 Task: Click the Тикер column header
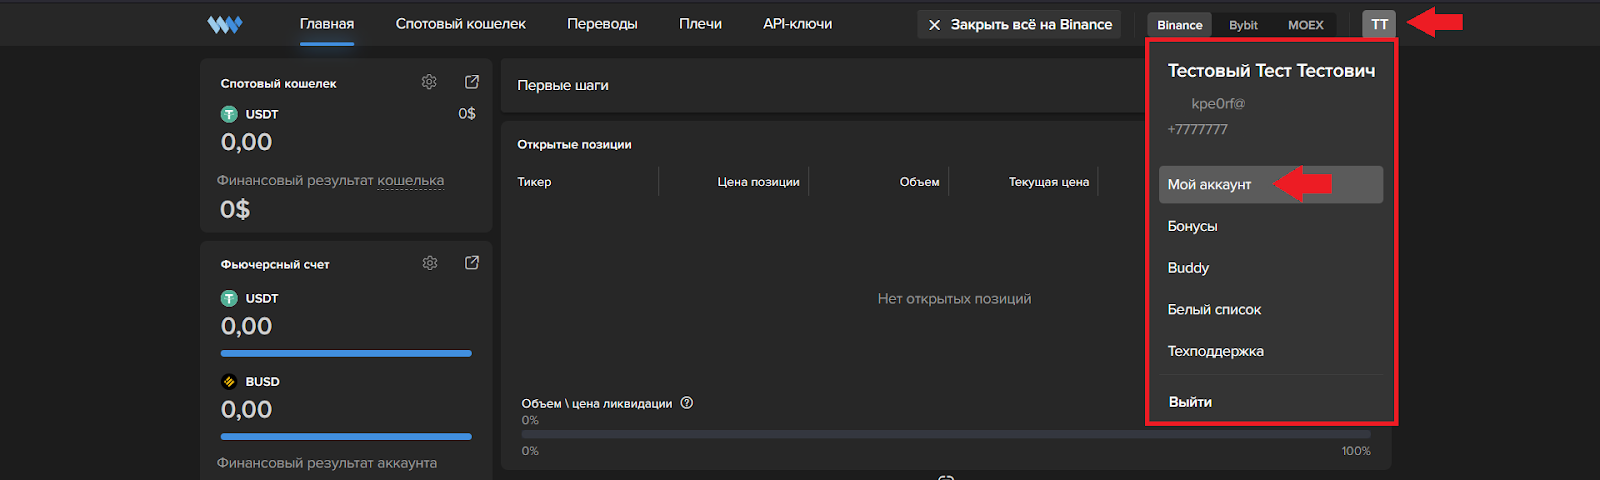534,182
